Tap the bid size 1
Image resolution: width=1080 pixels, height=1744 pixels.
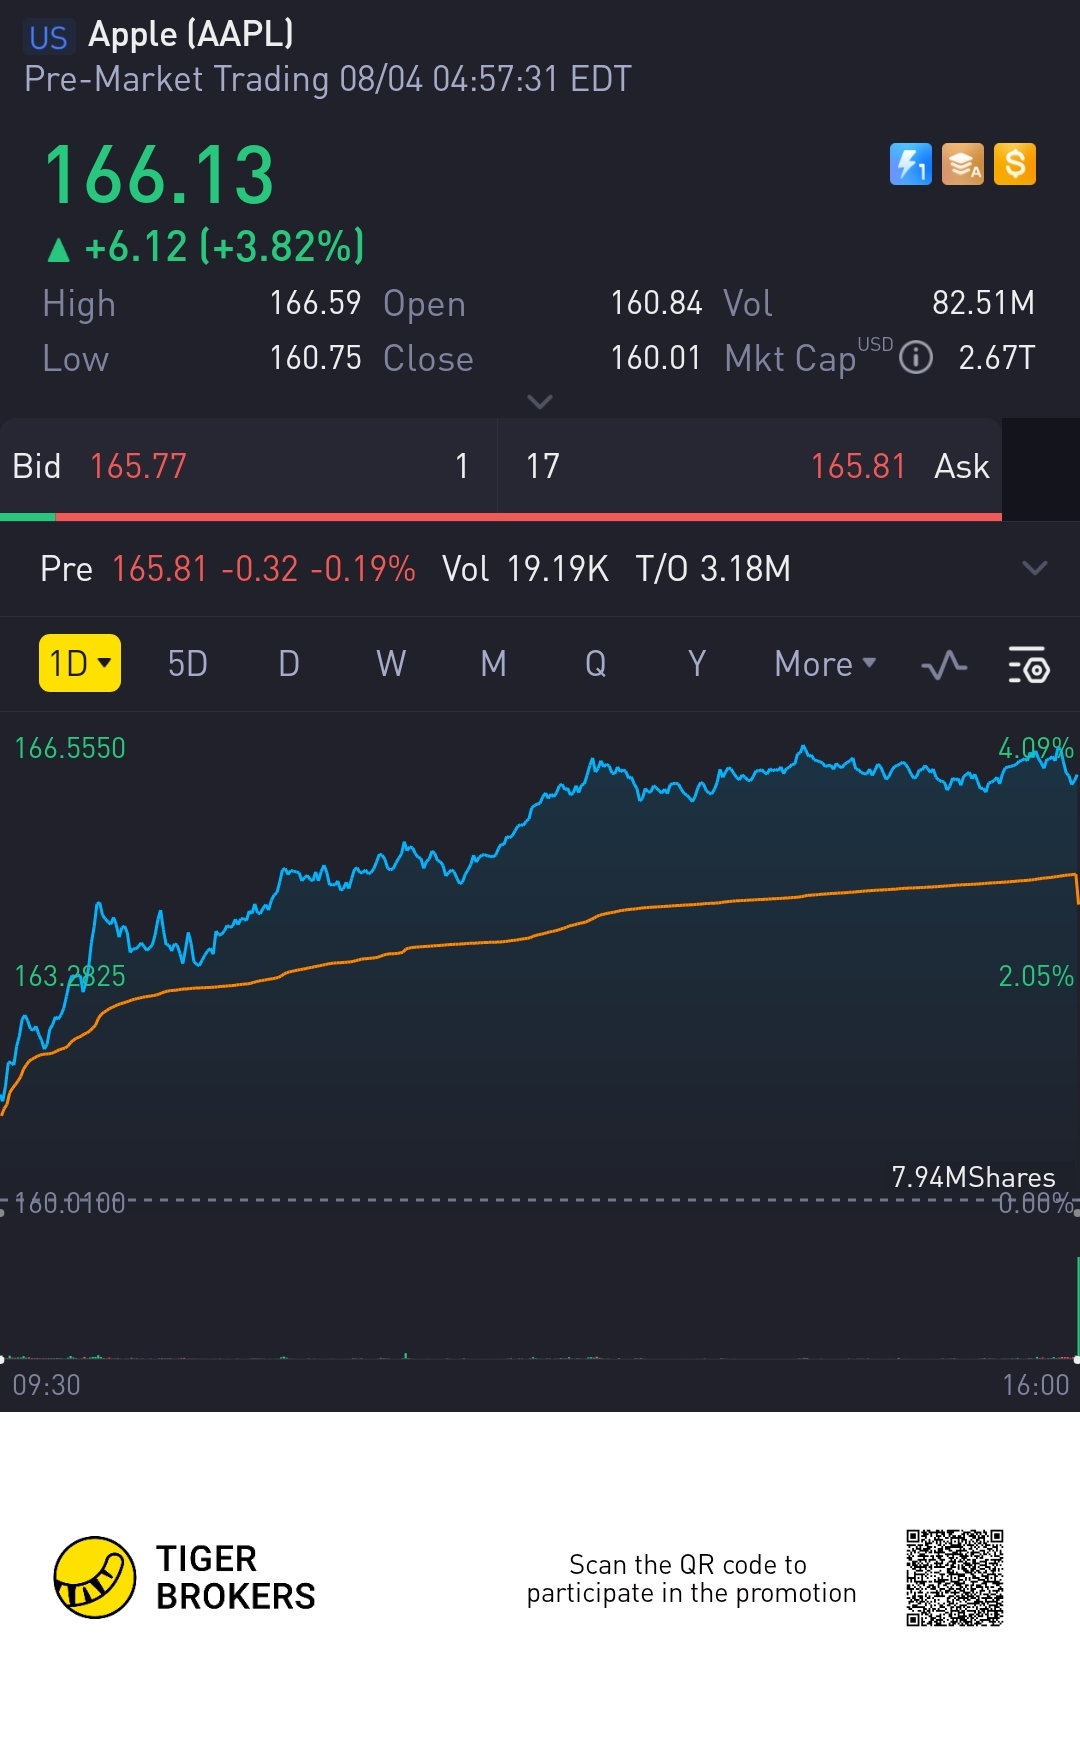pos(462,466)
